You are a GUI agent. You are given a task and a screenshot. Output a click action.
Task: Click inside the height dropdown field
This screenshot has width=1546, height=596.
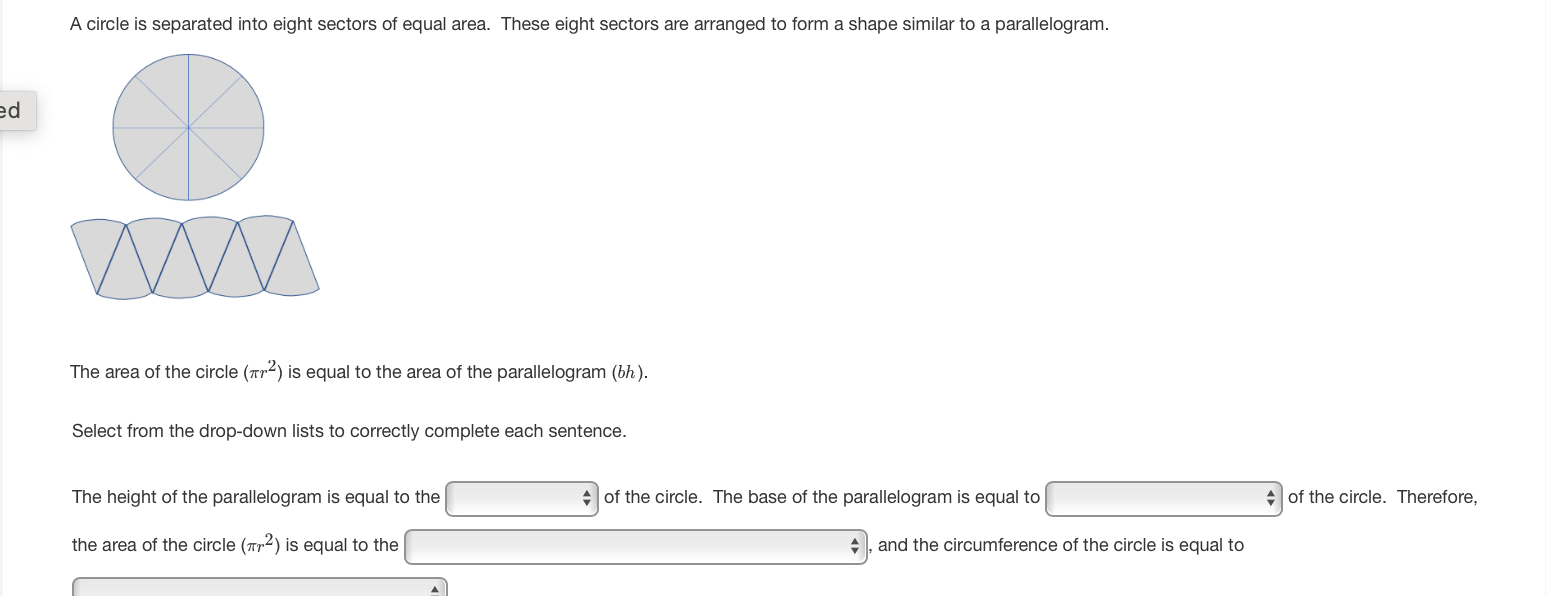click(510, 497)
